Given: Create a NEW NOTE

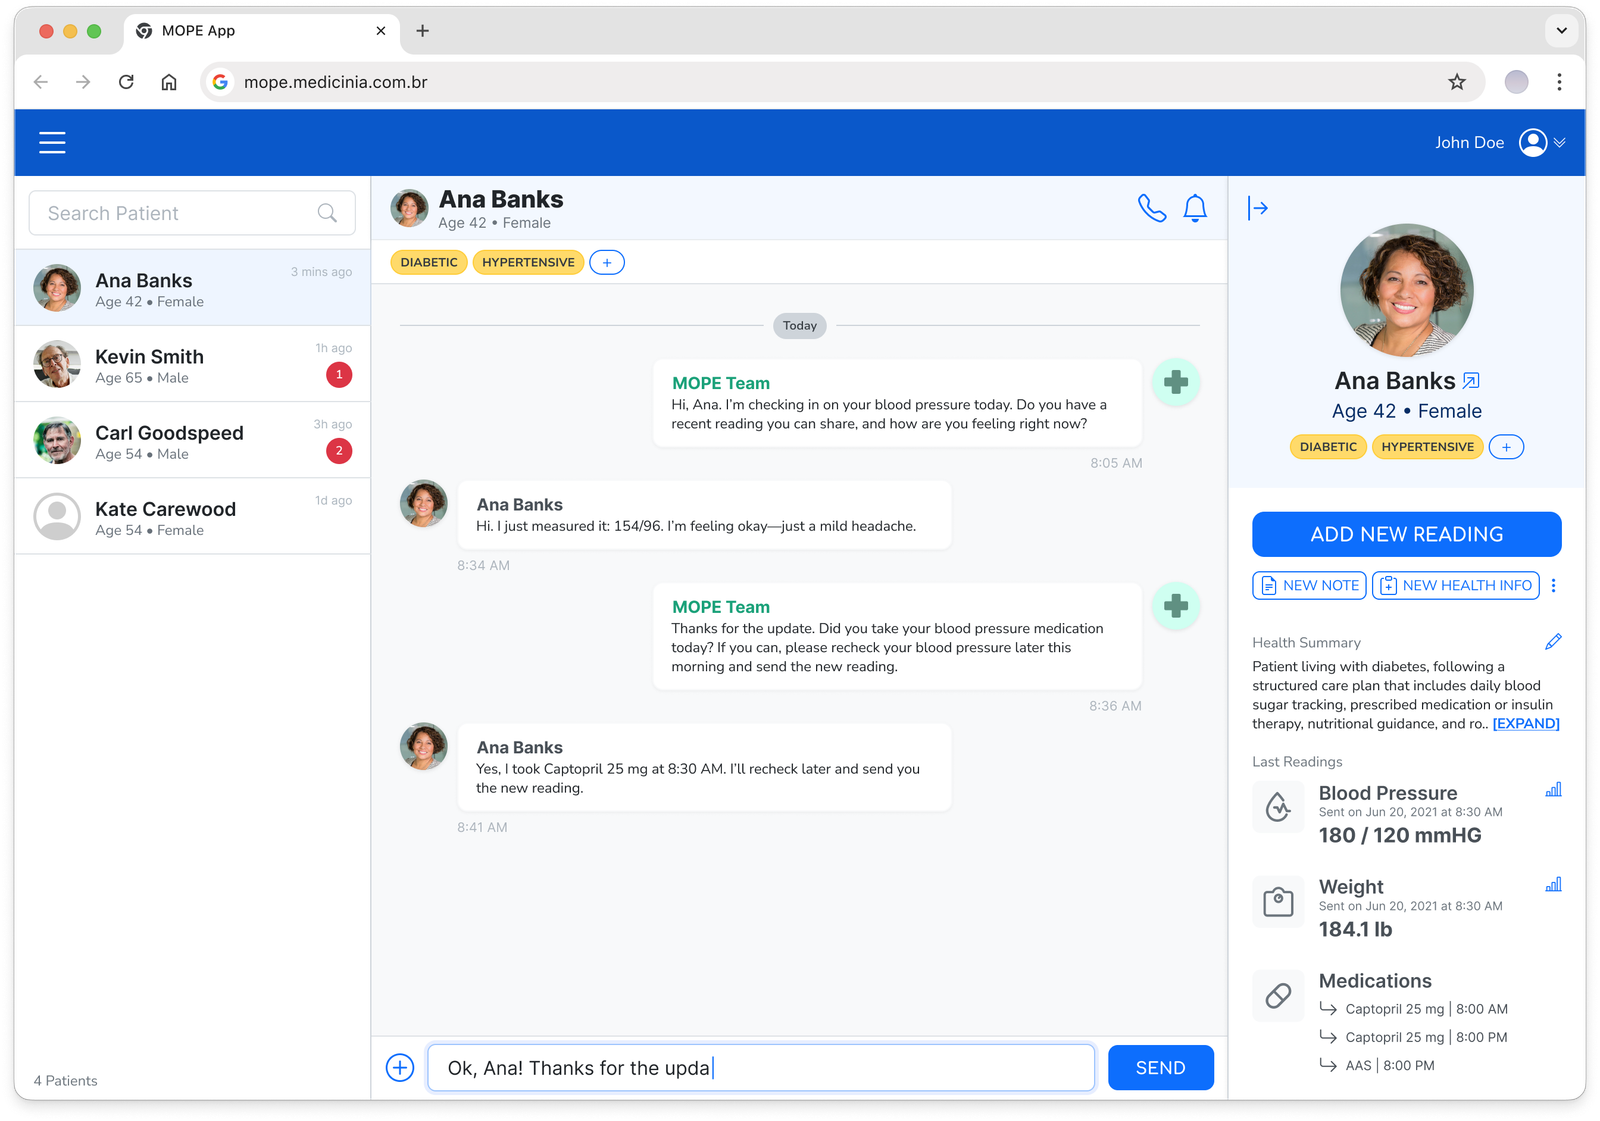Looking at the screenshot, I should [x=1309, y=585].
